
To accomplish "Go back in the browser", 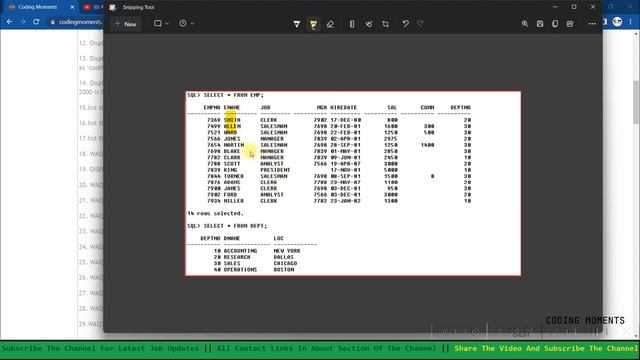I will tap(9, 22).
